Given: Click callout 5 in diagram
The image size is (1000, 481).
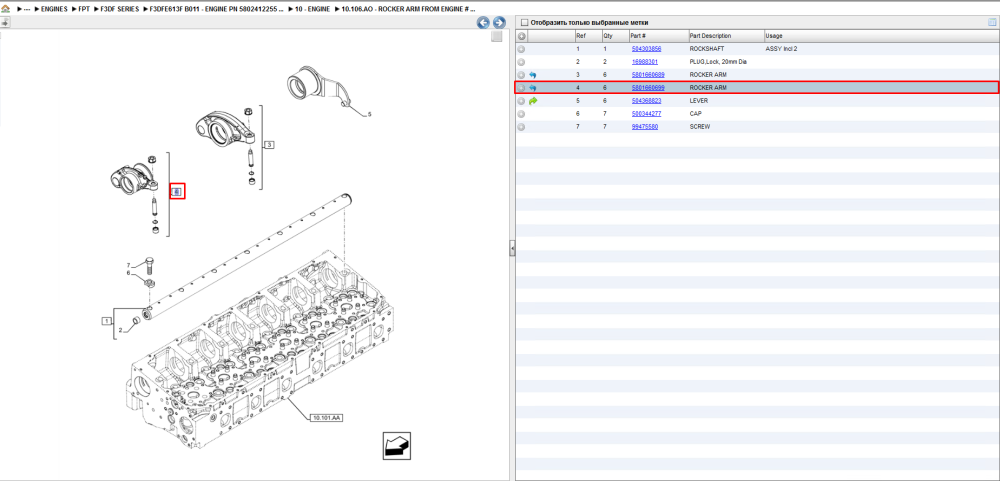Looking at the screenshot, I should click(x=369, y=115).
